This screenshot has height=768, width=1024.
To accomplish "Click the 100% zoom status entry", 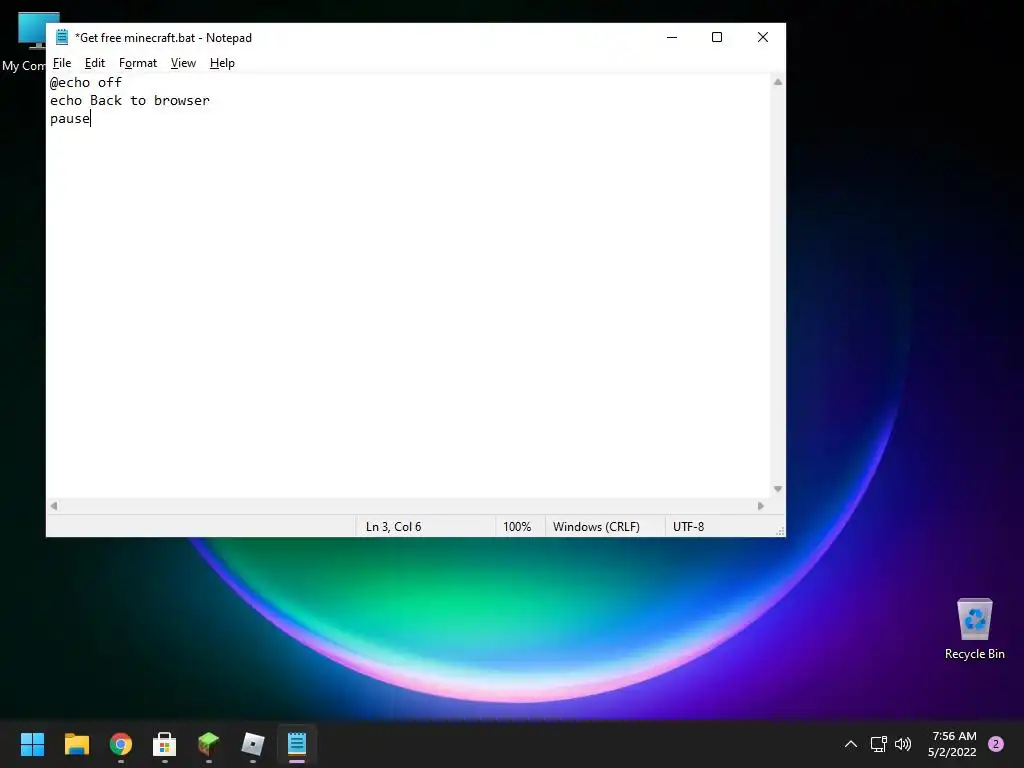I will [x=517, y=526].
